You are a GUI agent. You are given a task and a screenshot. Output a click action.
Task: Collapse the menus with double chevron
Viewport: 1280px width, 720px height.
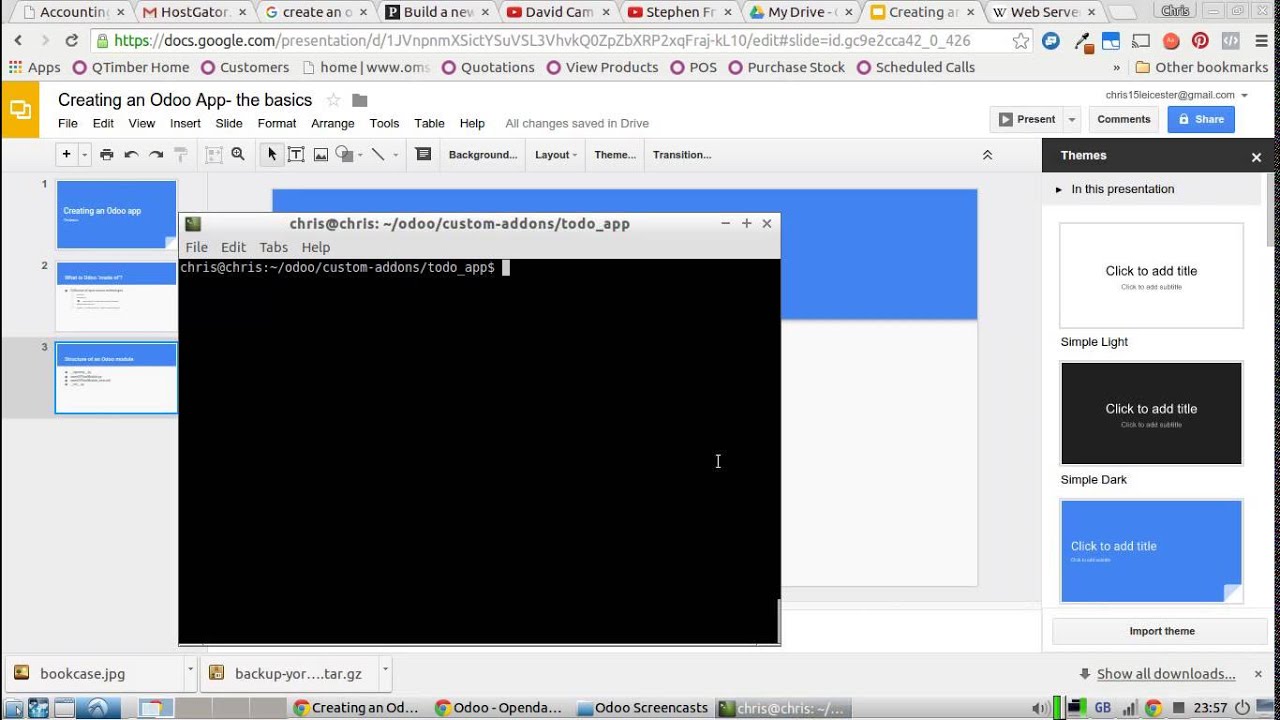click(x=987, y=155)
